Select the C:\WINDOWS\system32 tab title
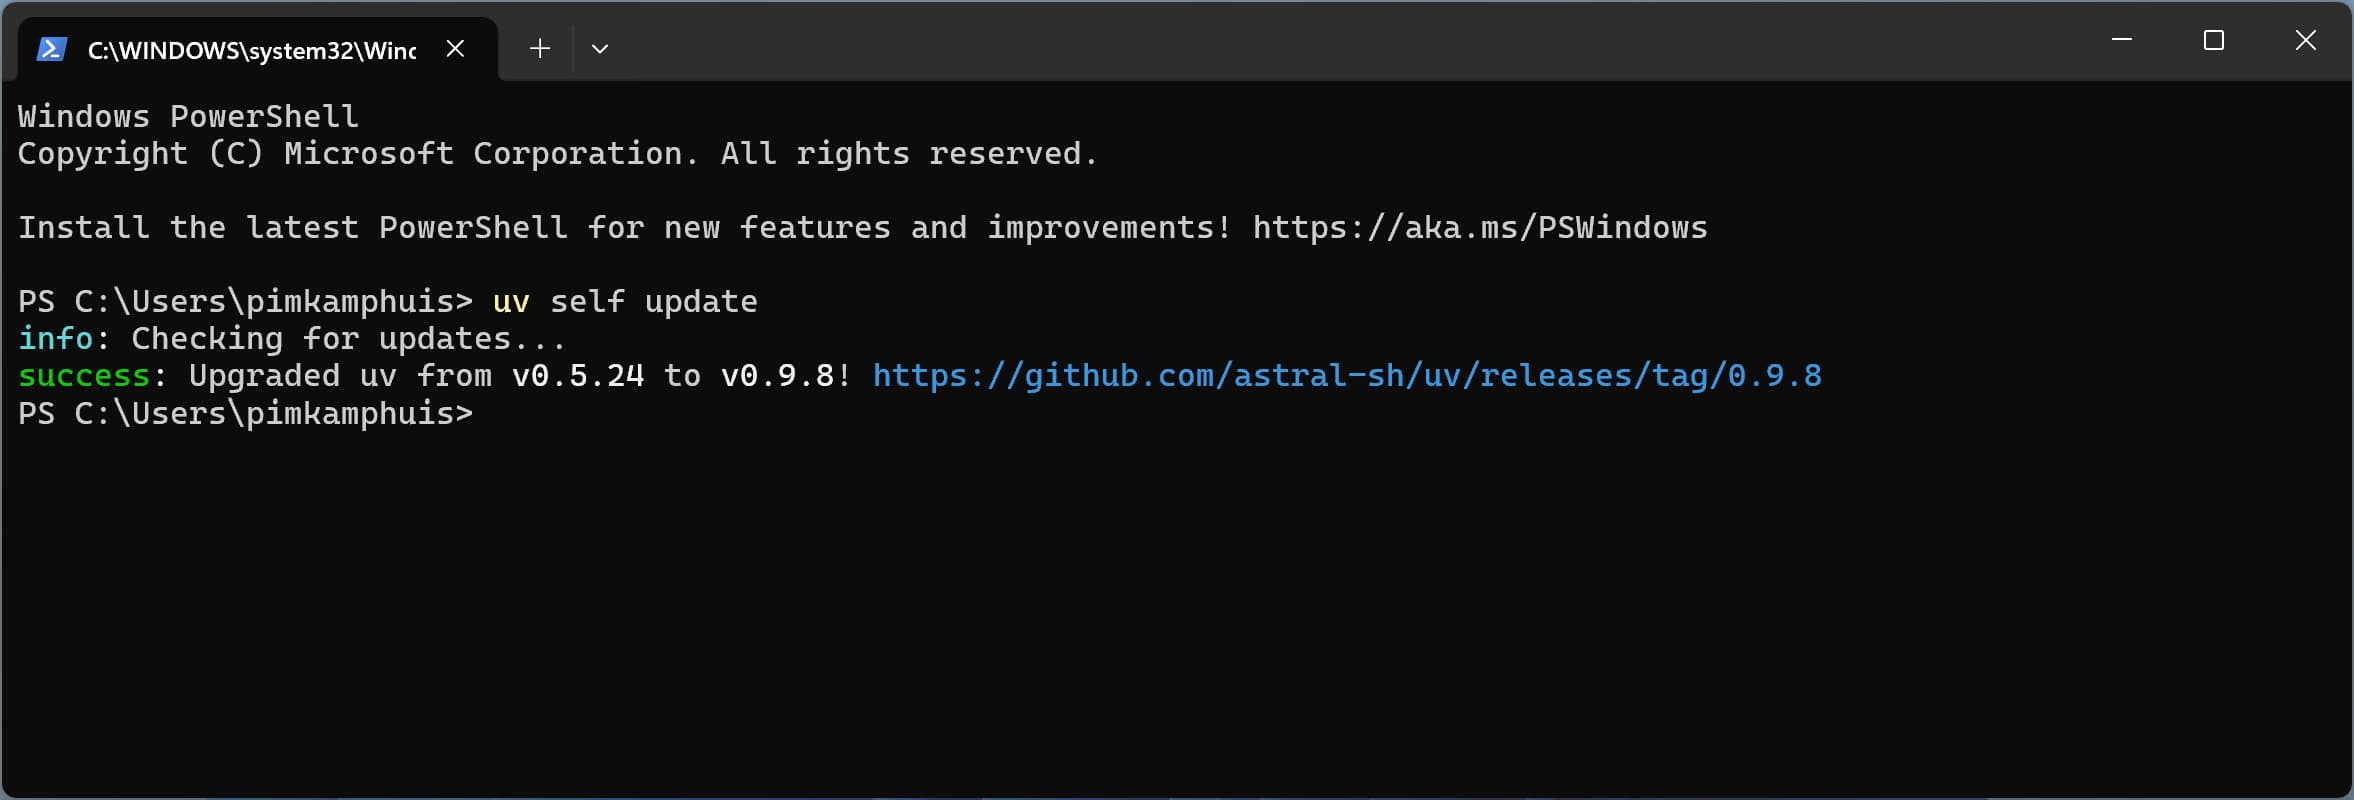The image size is (2354, 800). [251, 50]
